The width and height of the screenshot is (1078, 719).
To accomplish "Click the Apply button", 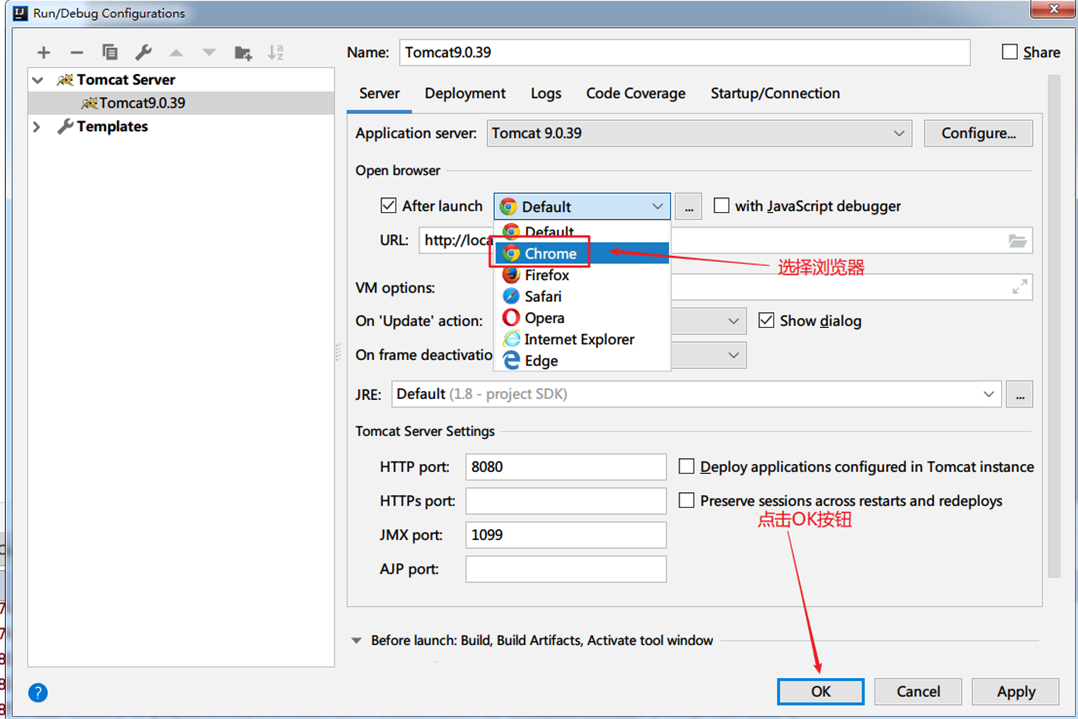I will pyautogui.click(x=1015, y=692).
